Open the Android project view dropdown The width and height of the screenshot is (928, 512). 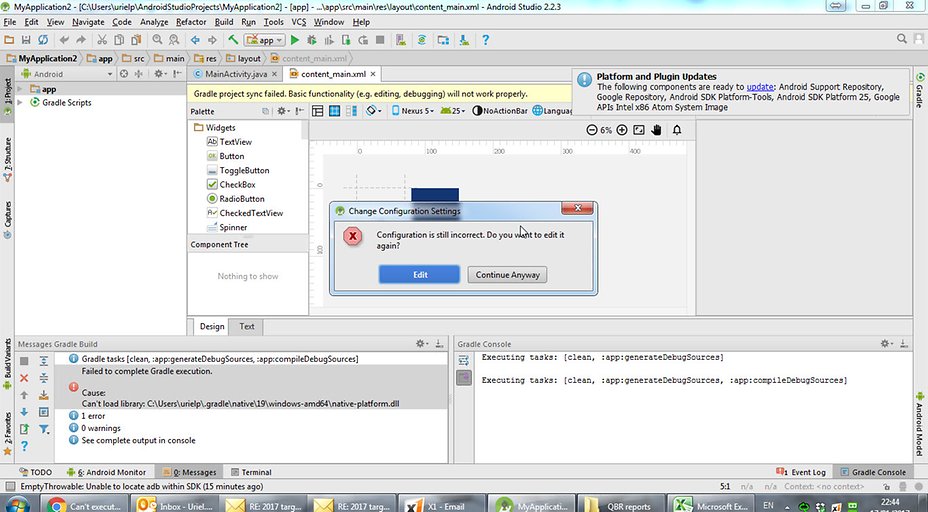coord(66,74)
